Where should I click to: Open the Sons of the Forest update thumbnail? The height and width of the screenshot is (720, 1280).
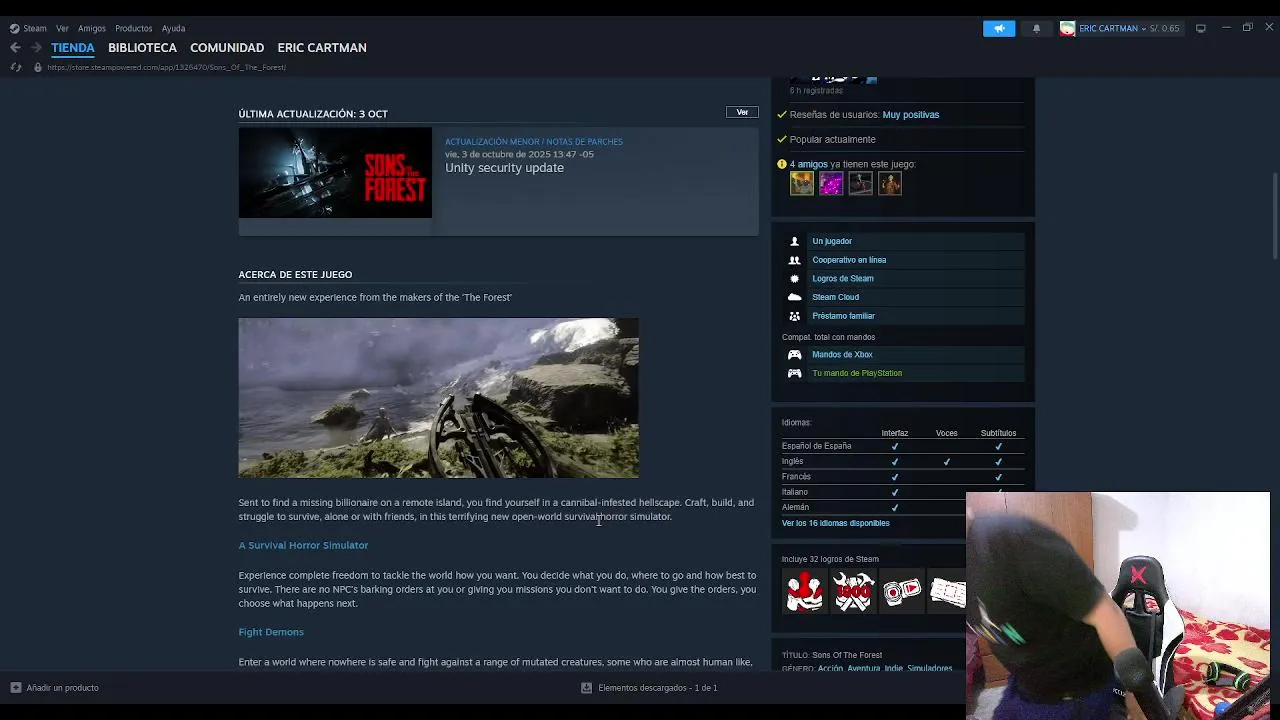point(335,173)
